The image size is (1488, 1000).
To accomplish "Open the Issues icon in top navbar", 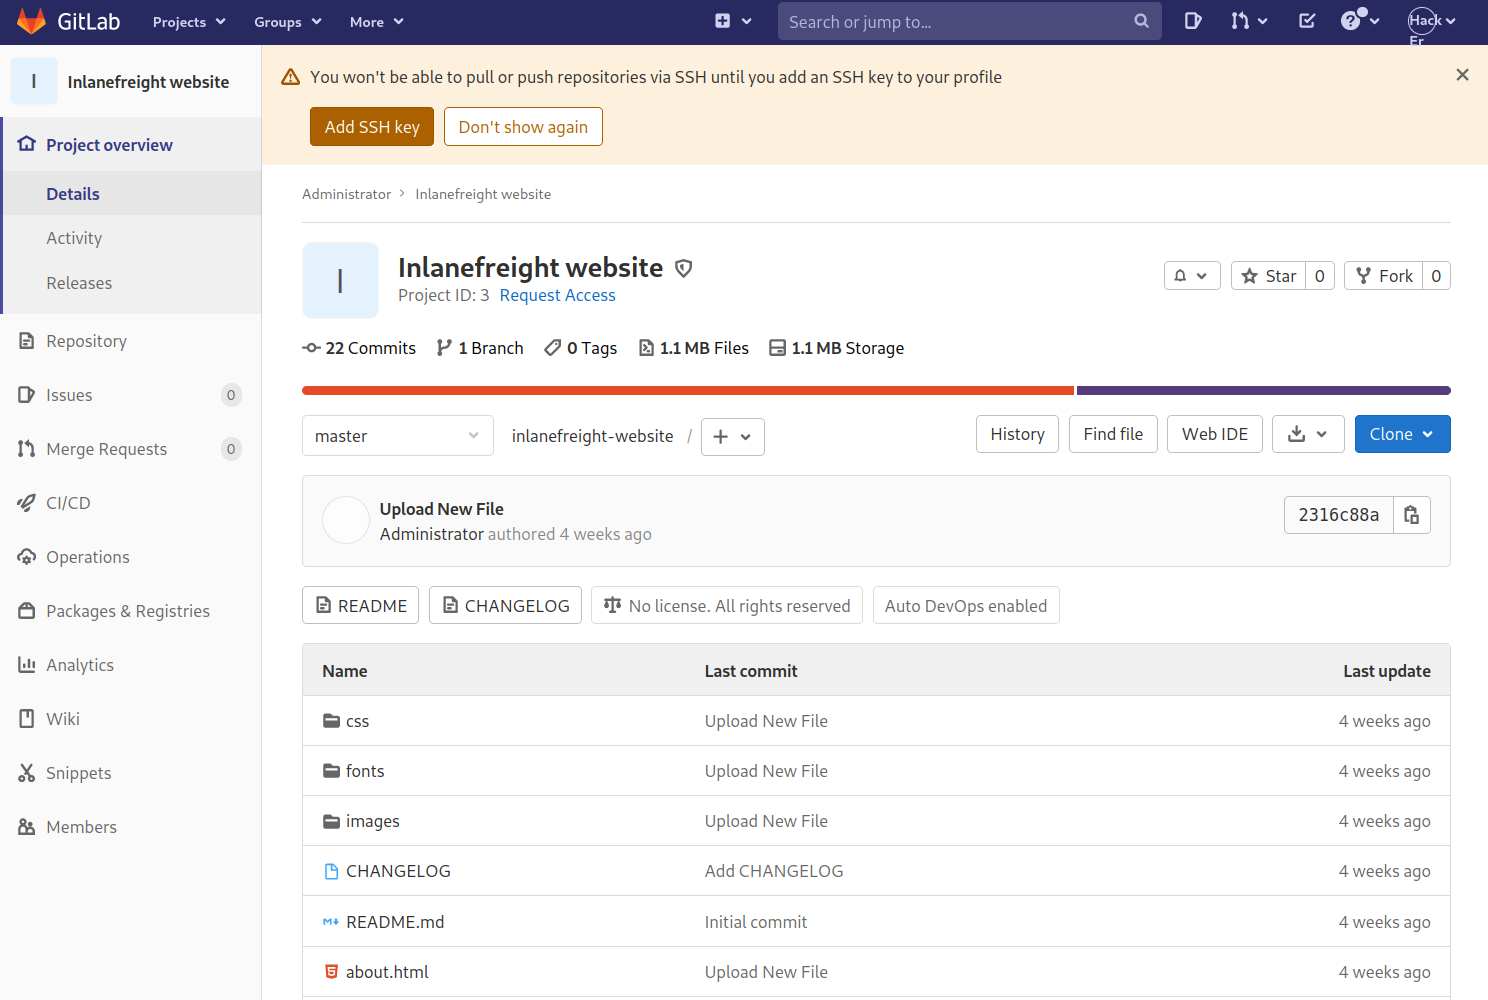I will tap(1192, 21).
